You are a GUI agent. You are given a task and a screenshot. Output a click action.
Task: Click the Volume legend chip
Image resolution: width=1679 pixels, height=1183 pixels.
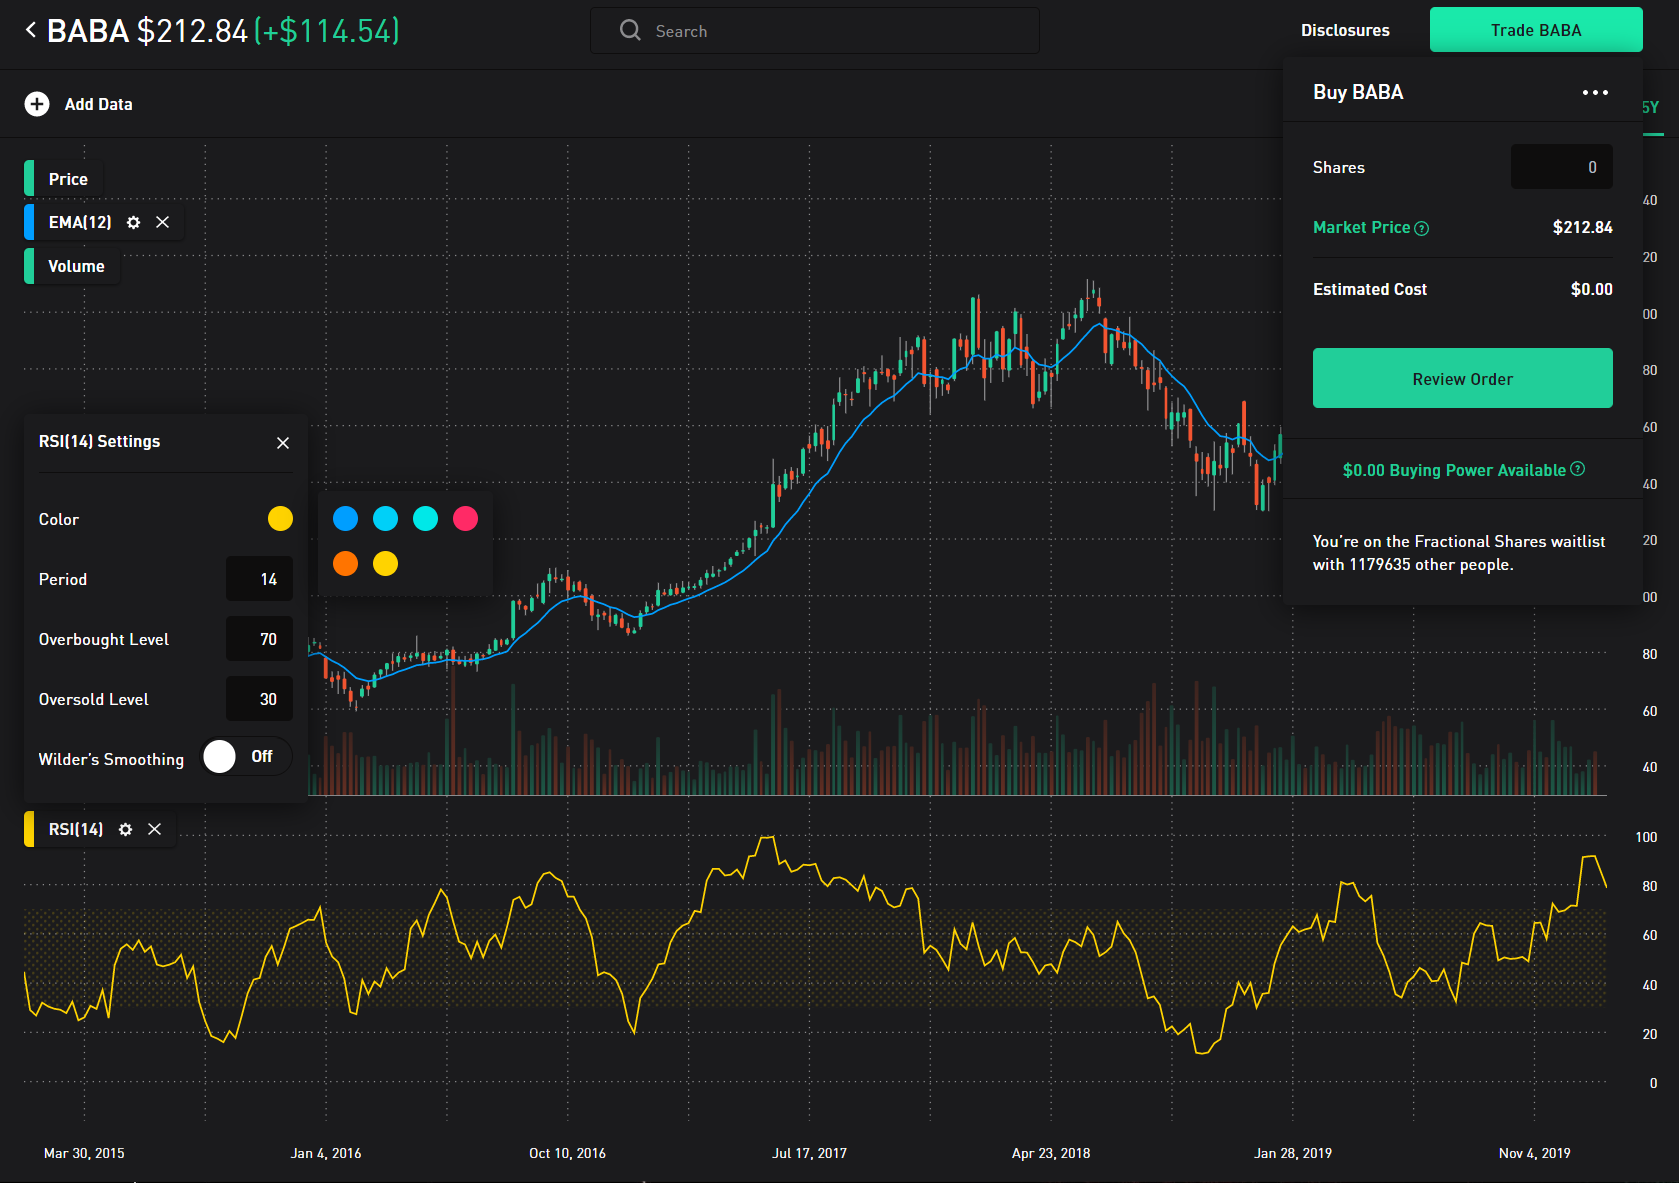tap(72, 266)
